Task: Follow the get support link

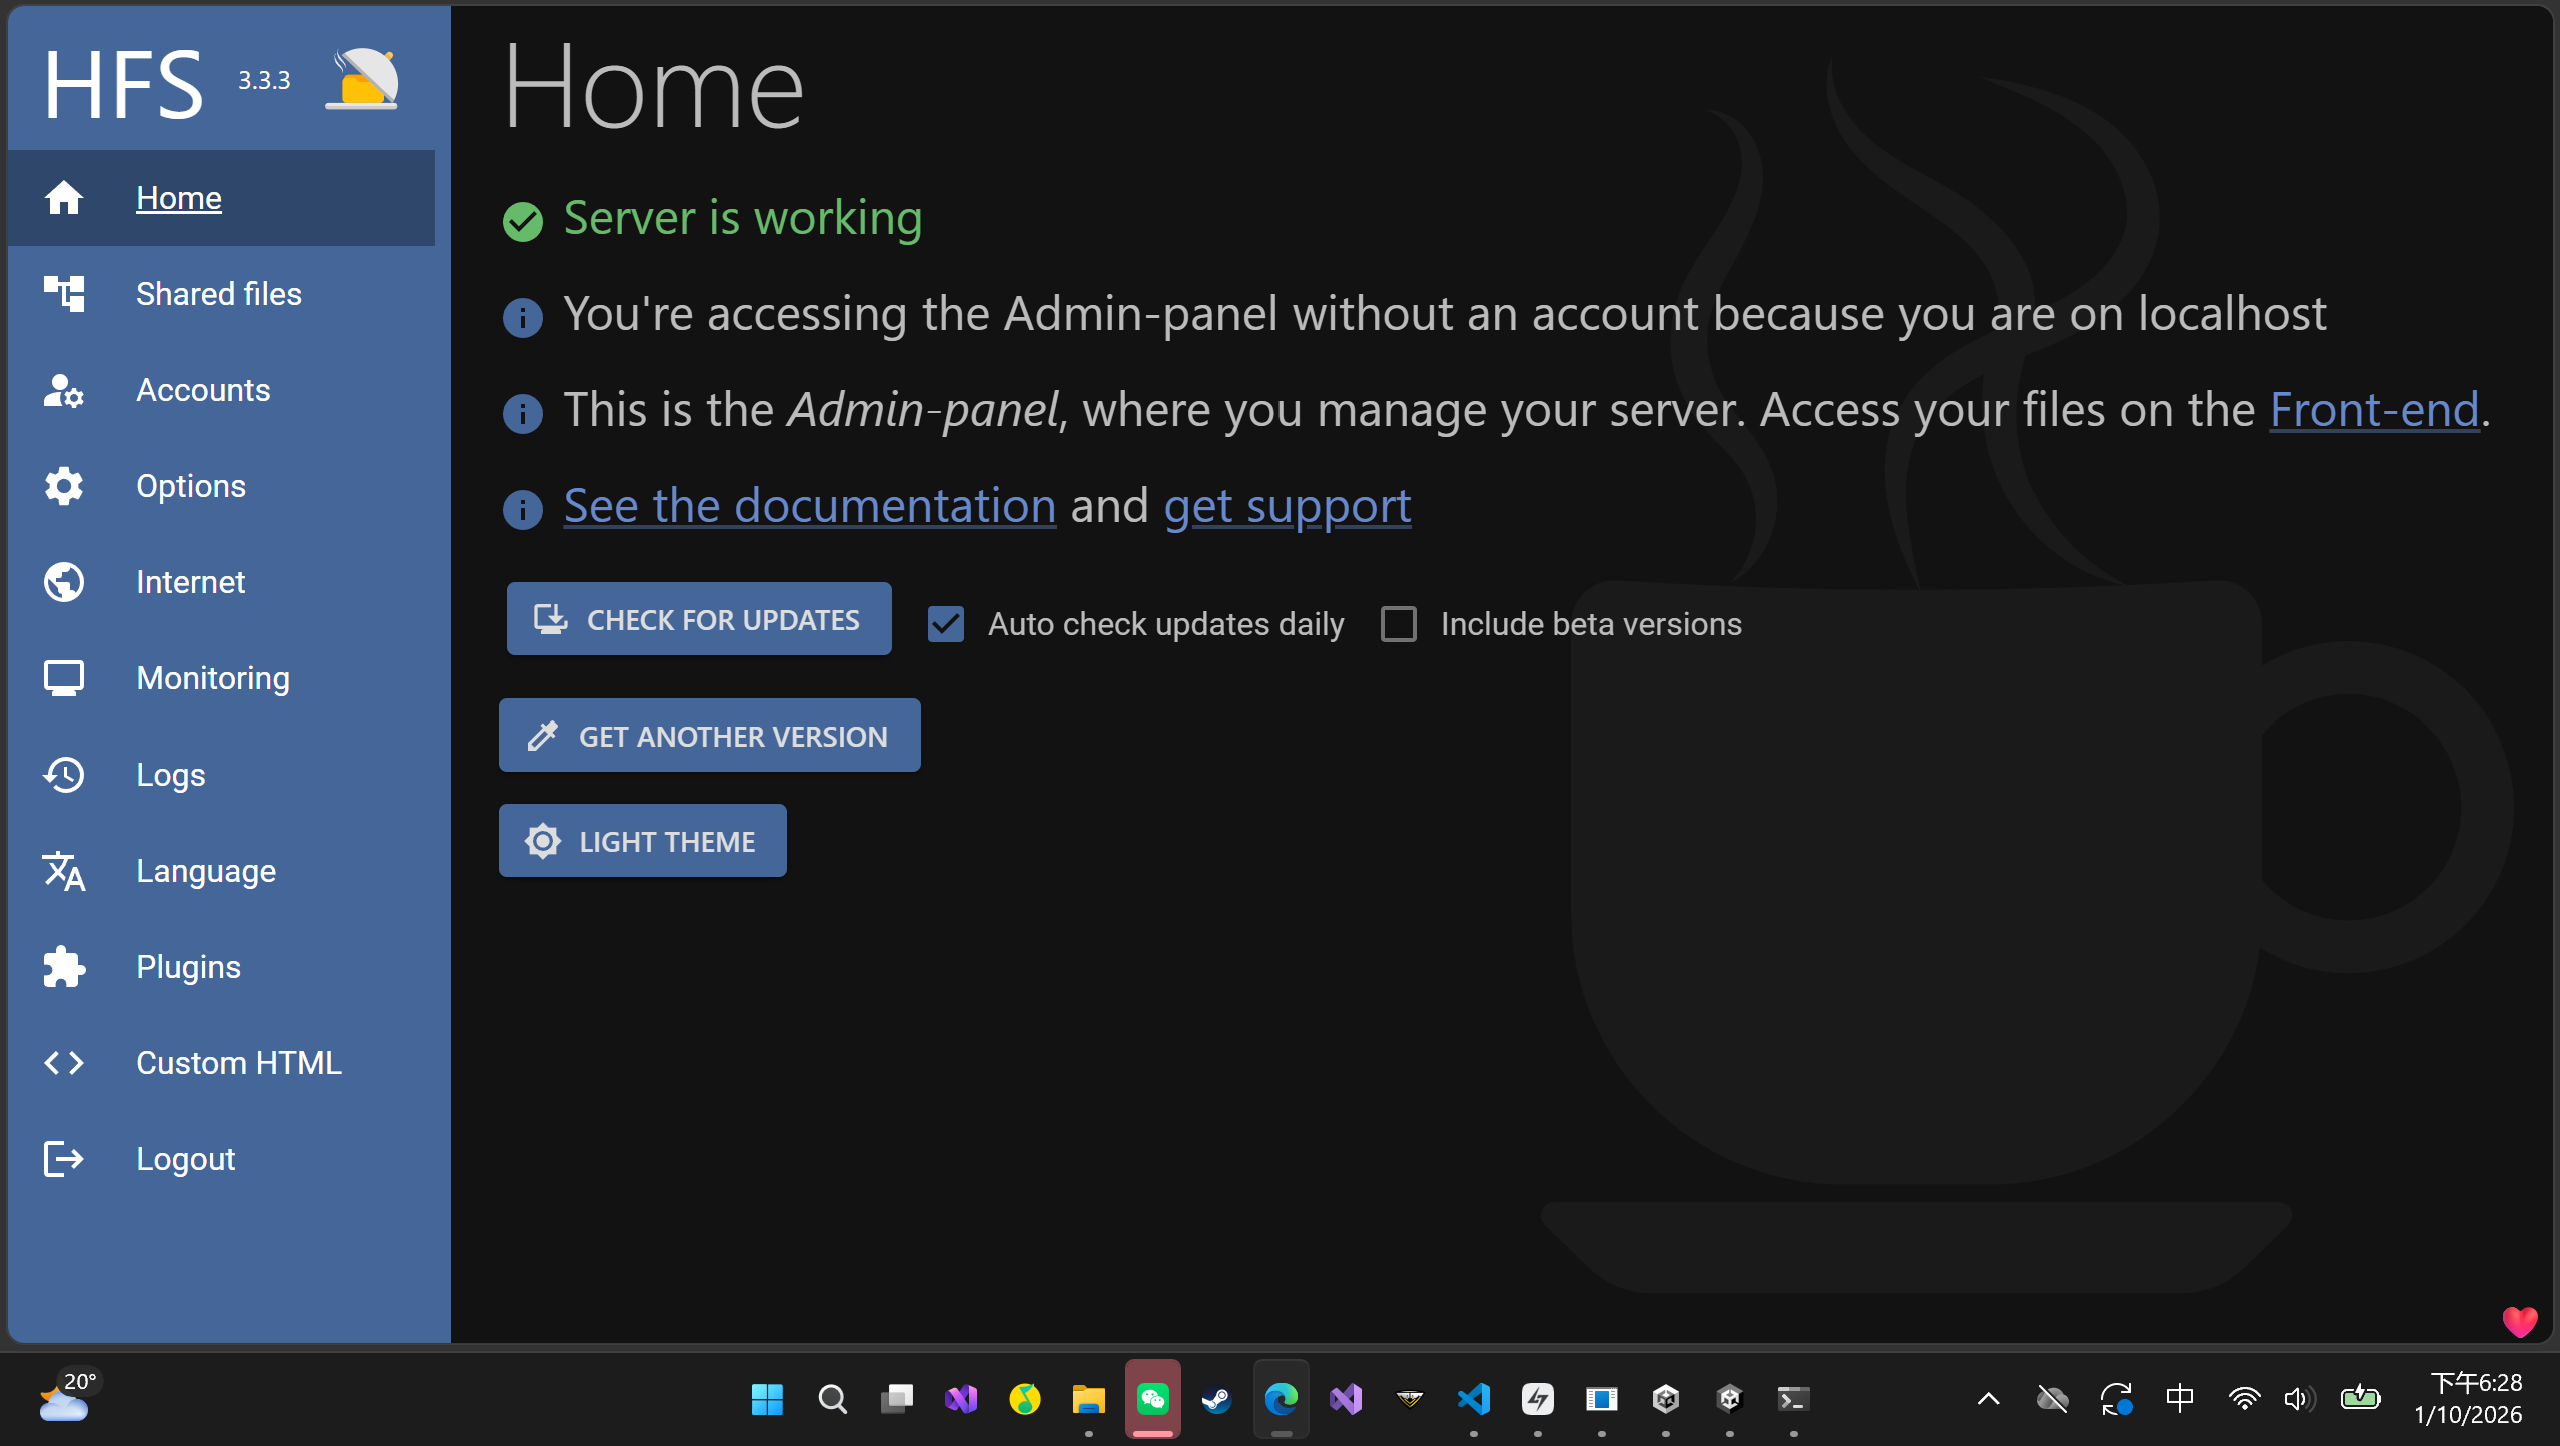Action: click(x=1287, y=506)
